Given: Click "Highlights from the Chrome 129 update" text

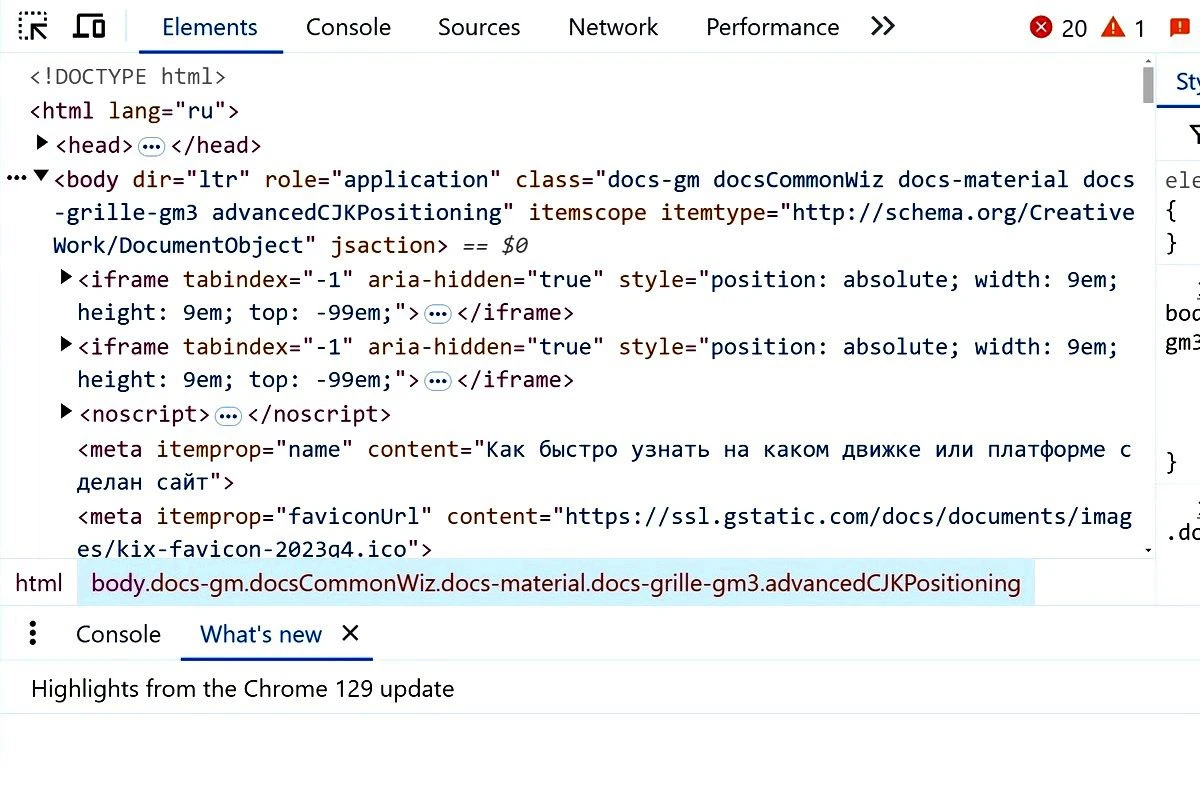Looking at the screenshot, I should pos(243,689).
